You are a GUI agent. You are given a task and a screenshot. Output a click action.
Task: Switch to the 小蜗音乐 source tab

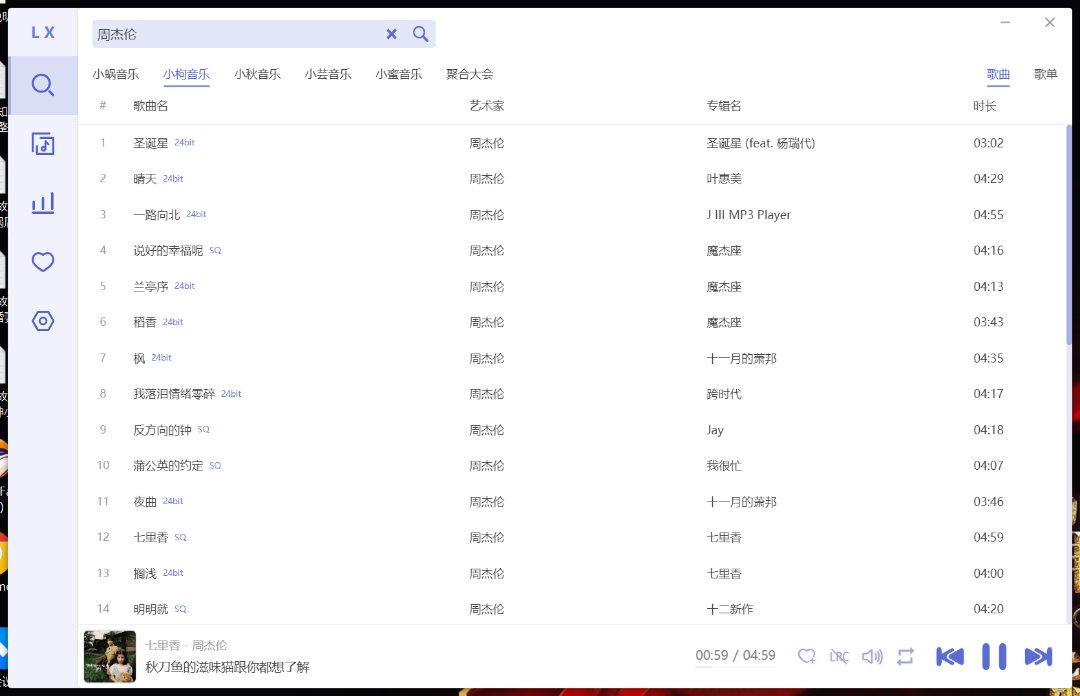click(115, 74)
